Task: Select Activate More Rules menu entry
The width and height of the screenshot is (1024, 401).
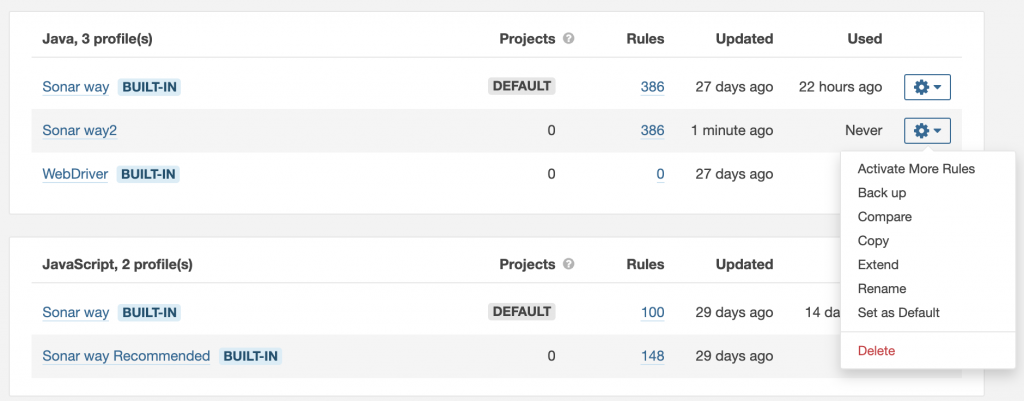Action: point(916,169)
